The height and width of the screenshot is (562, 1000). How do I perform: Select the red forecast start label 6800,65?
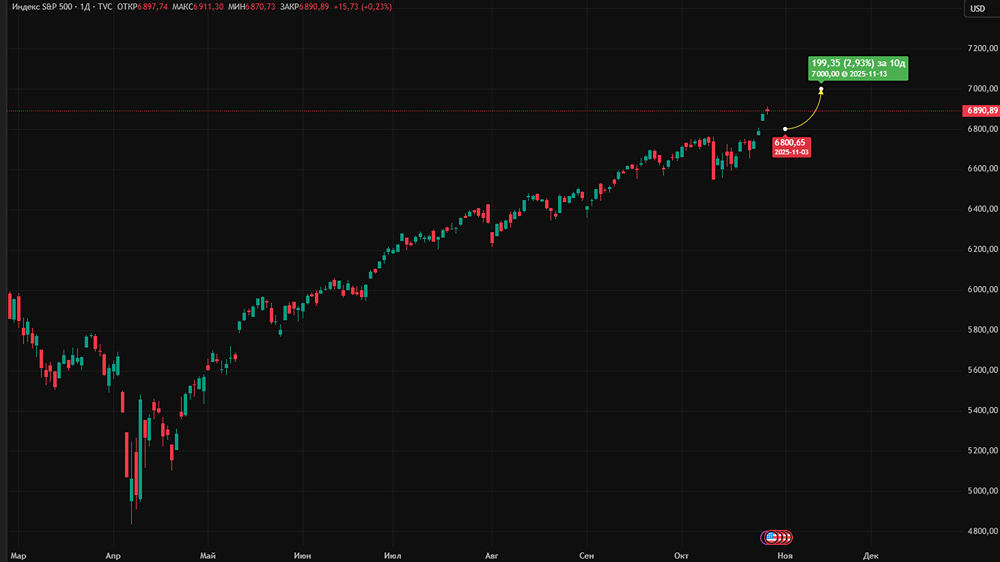pyautogui.click(x=791, y=147)
